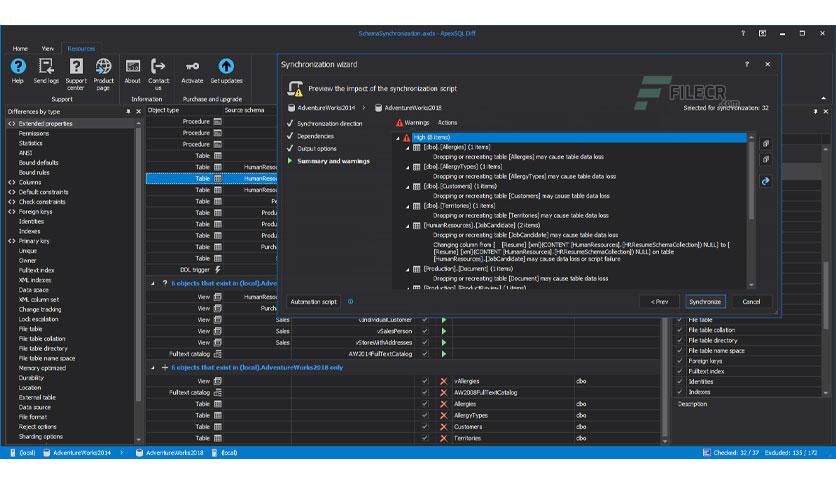The height and width of the screenshot is (484, 836).
Task: Click the red X action for vAllergies
Action: coord(443,381)
